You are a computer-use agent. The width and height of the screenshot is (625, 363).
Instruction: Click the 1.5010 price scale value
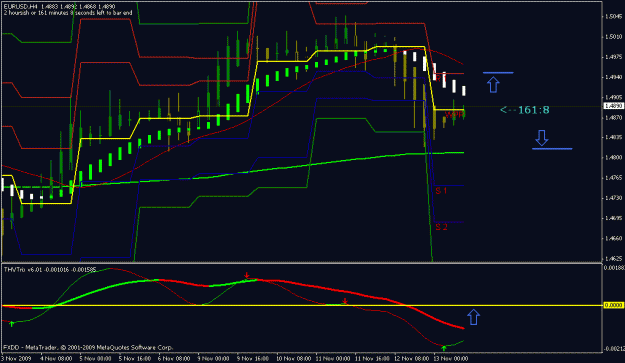pyautogui.click(x=613, y=37)
